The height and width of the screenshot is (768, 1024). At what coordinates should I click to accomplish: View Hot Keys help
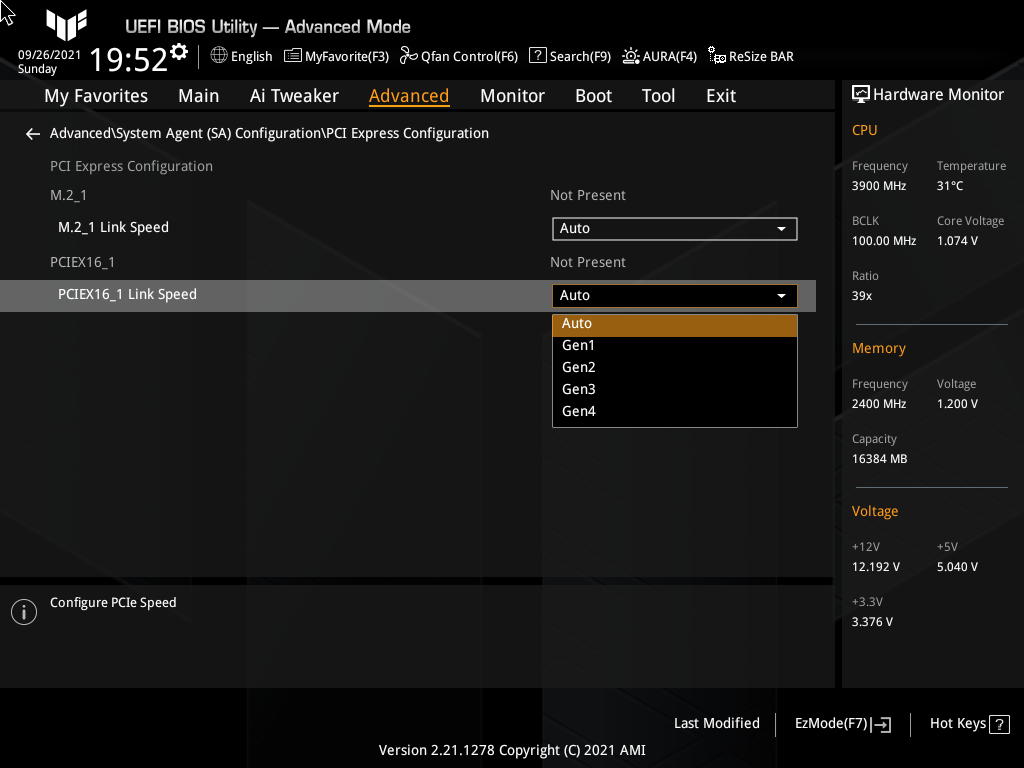point(968,723)
